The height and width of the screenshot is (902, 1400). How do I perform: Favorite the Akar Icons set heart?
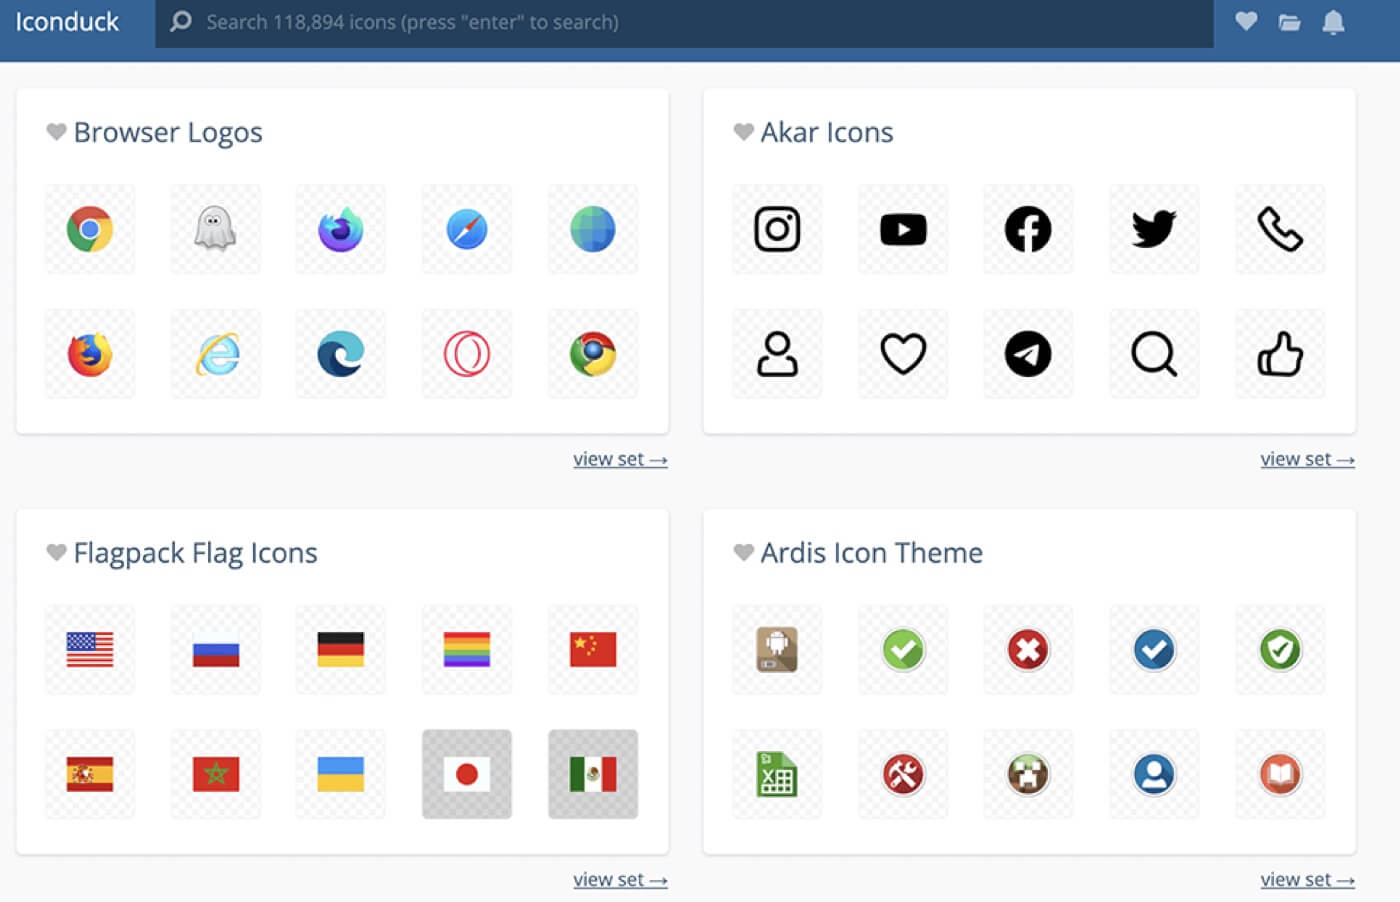743,132
